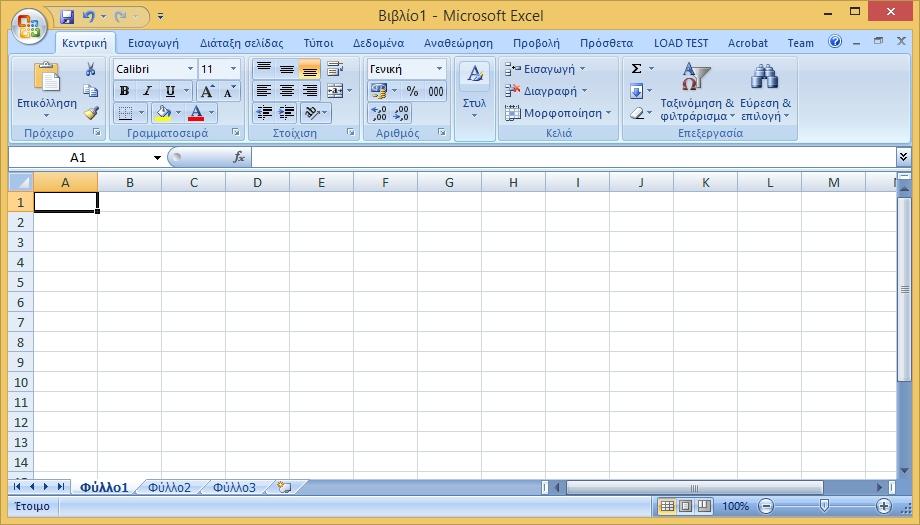Align text to middle of cell

pyautogui.click(x=286, y=69)
